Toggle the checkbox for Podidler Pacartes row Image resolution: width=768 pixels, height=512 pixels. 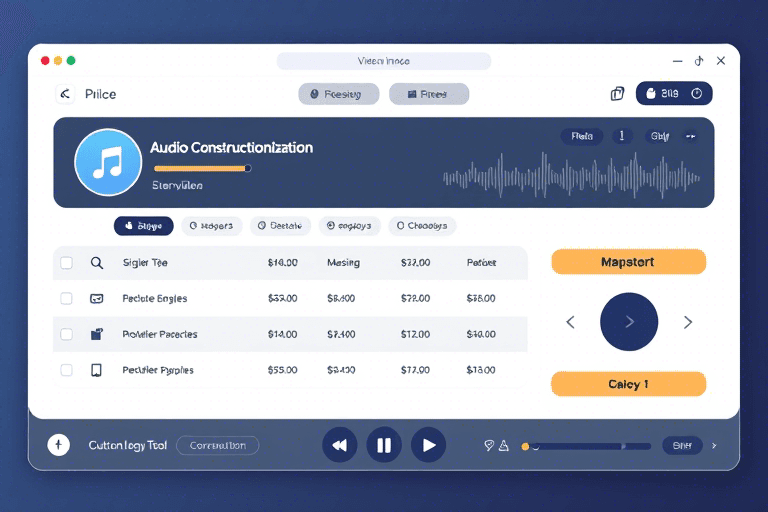pos(67,334)
